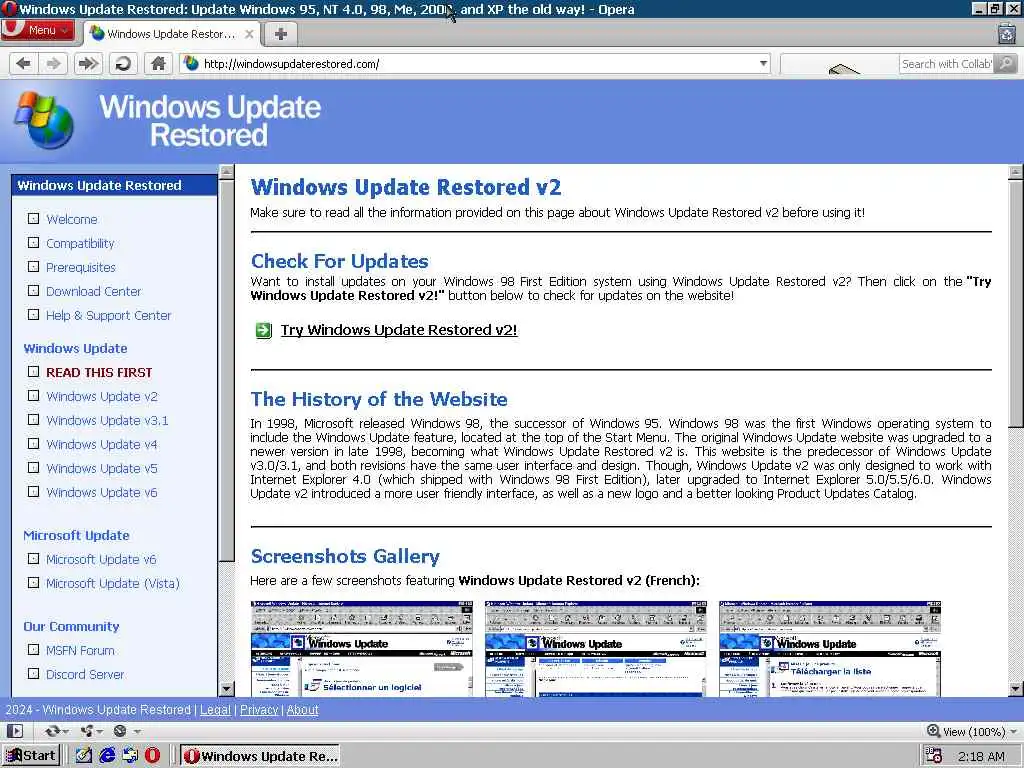Open the Discord Server link

point(85,675)
